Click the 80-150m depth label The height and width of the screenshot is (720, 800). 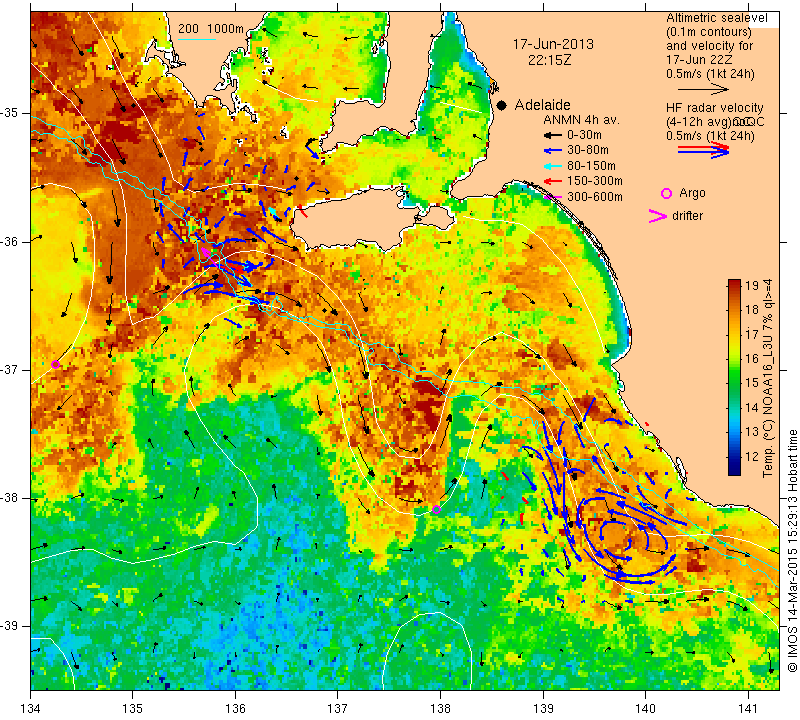[591, 166]
